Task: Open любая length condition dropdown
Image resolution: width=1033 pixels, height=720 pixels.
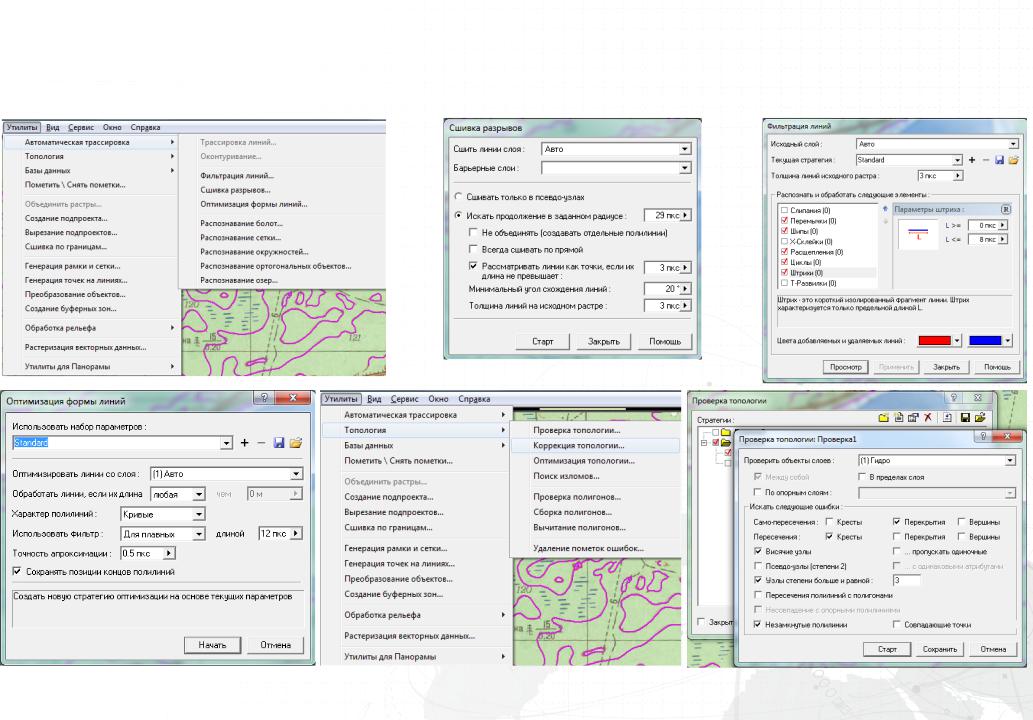Action: point(198,494)
